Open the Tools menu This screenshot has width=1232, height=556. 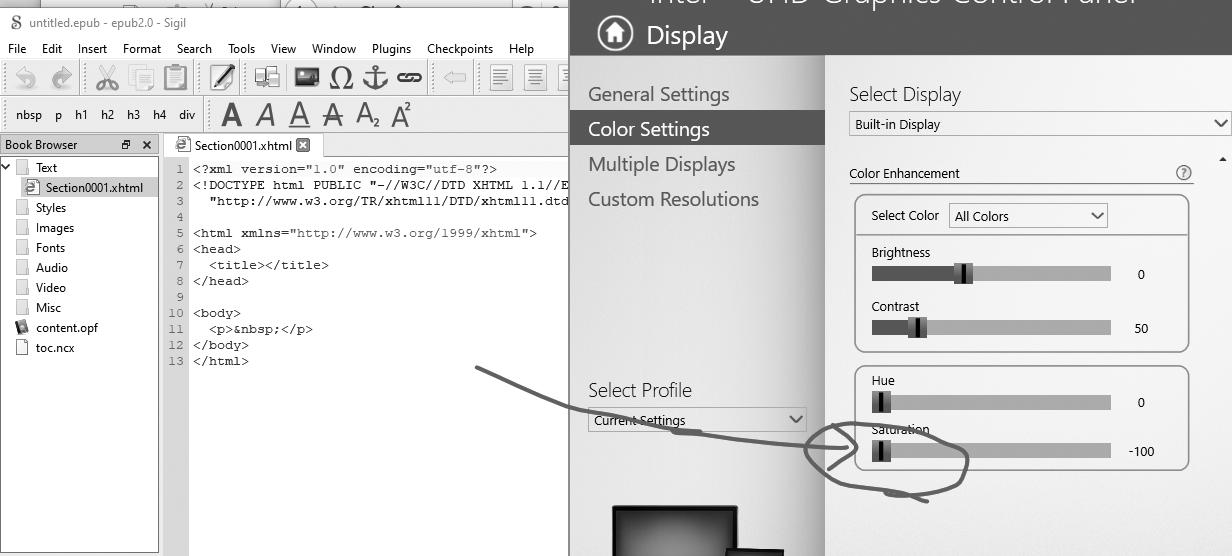[x=241, y=48]
